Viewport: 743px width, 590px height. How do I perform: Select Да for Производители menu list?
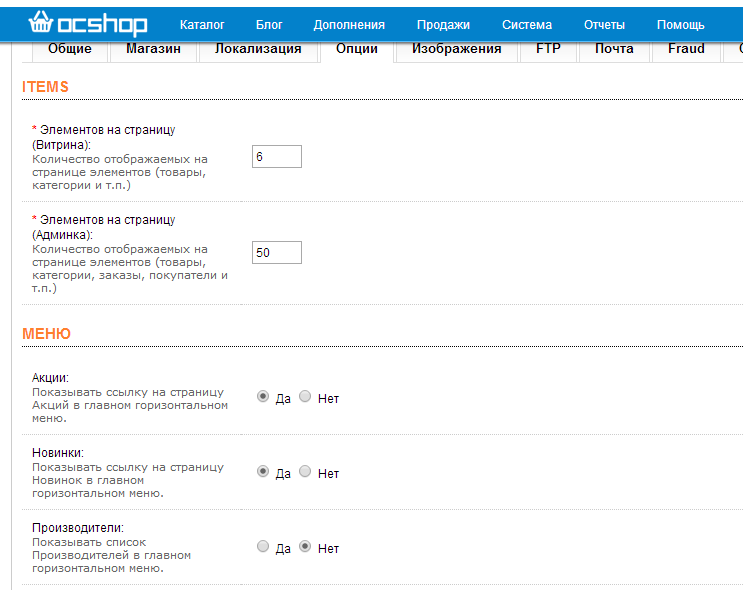pos(263,547)
